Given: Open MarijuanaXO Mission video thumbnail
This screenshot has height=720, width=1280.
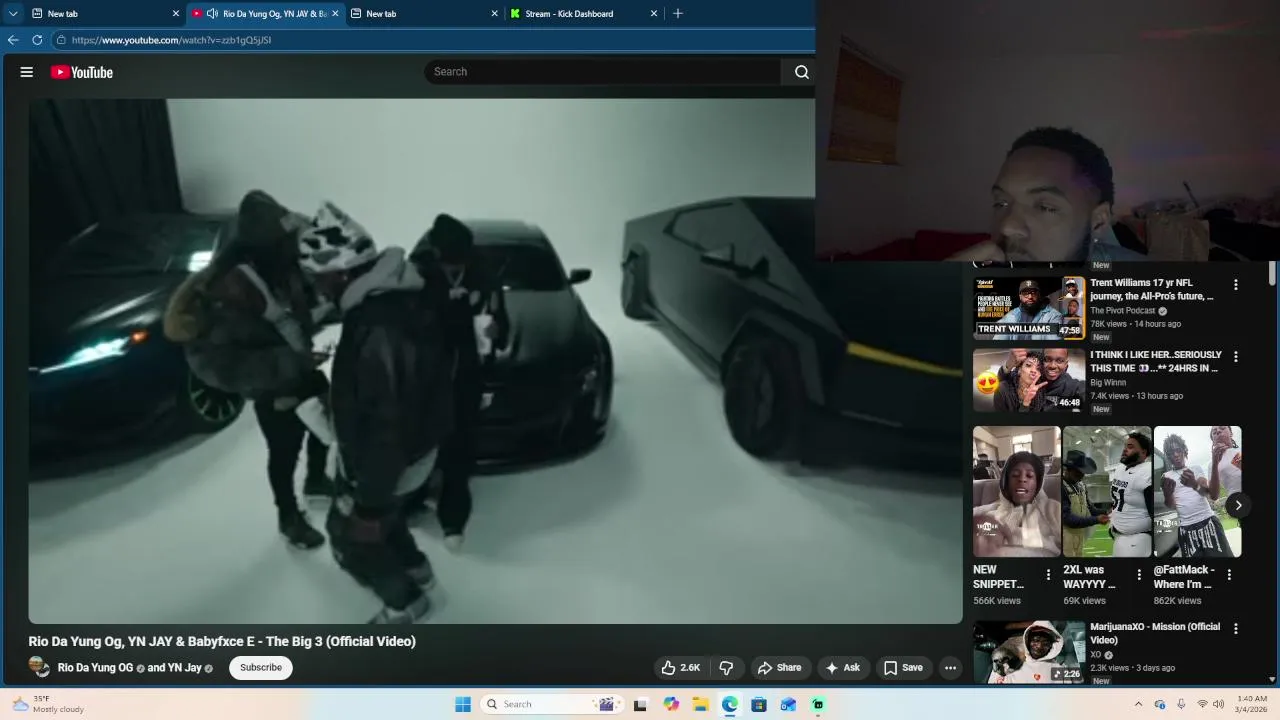Looking at the screenshot, I should 1029,652.
